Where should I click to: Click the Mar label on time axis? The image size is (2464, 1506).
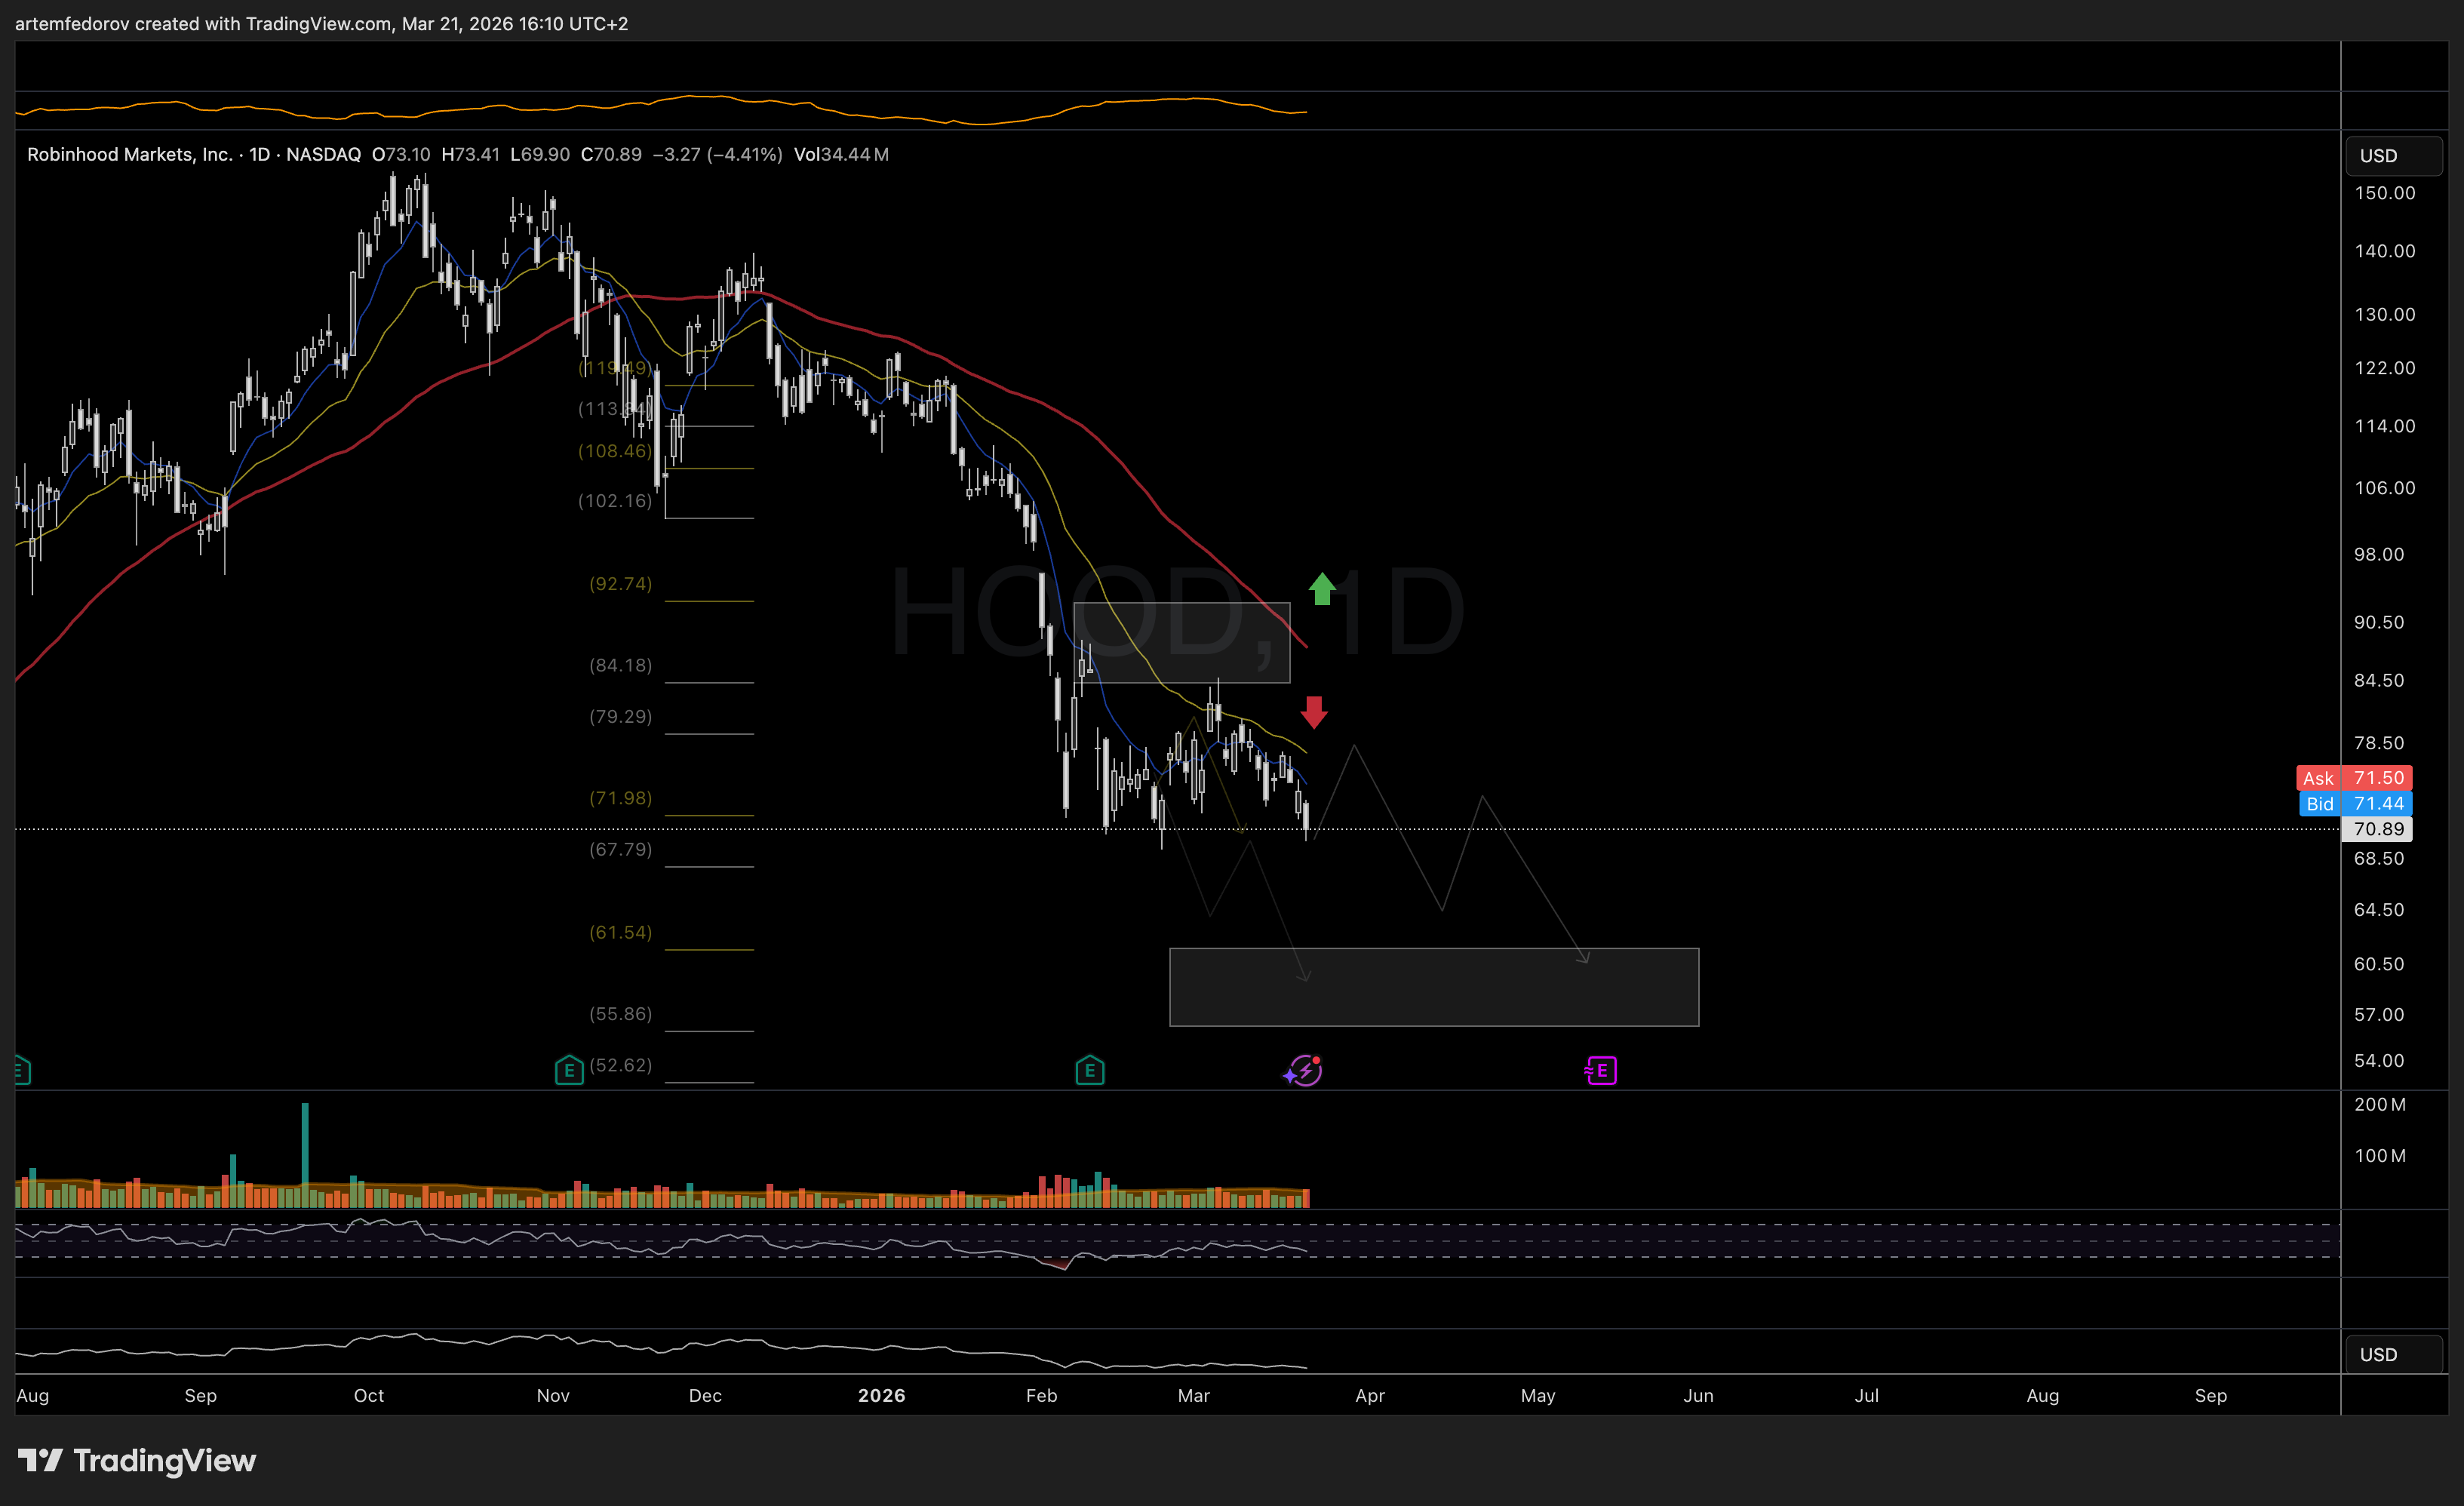1194,1396
